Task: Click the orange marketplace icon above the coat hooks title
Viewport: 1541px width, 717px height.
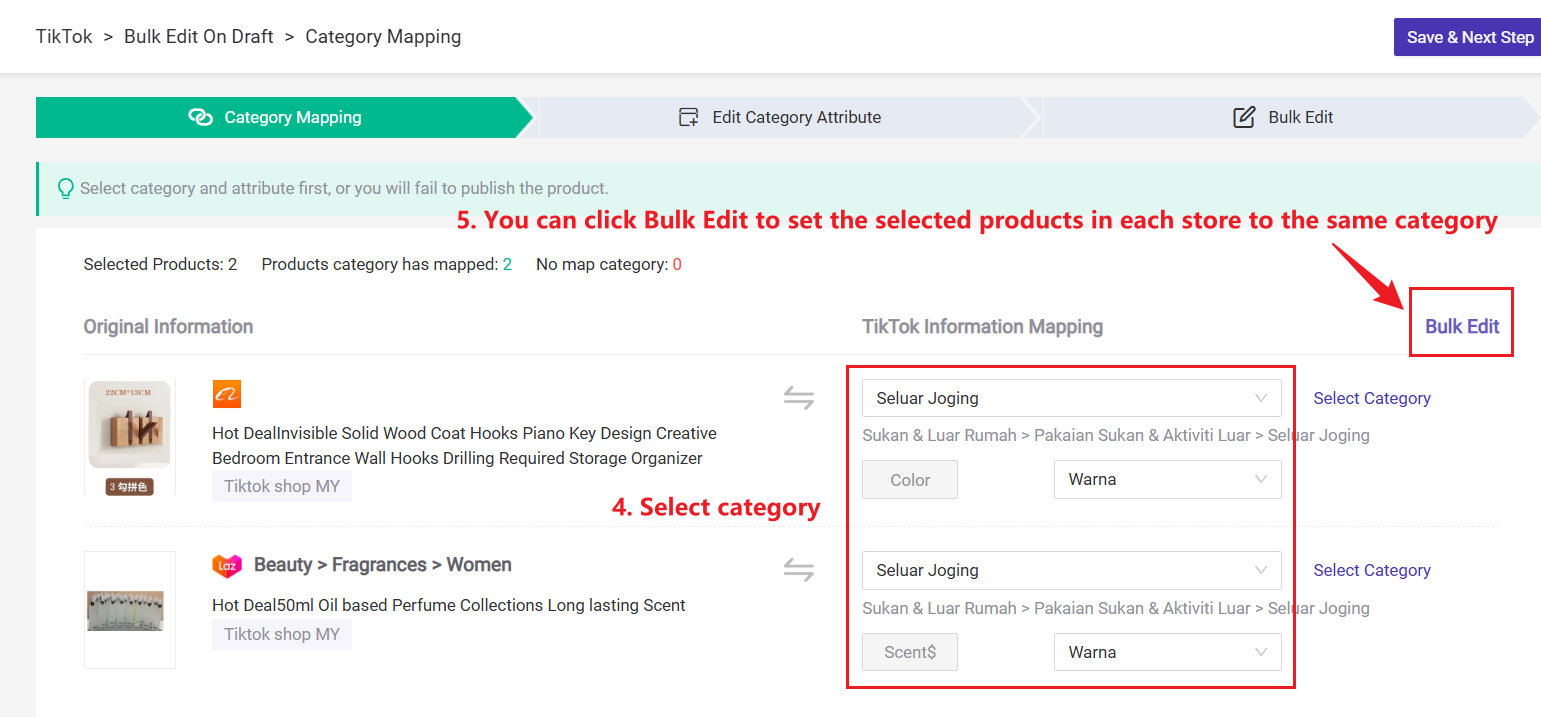Action: click(227, 394)
